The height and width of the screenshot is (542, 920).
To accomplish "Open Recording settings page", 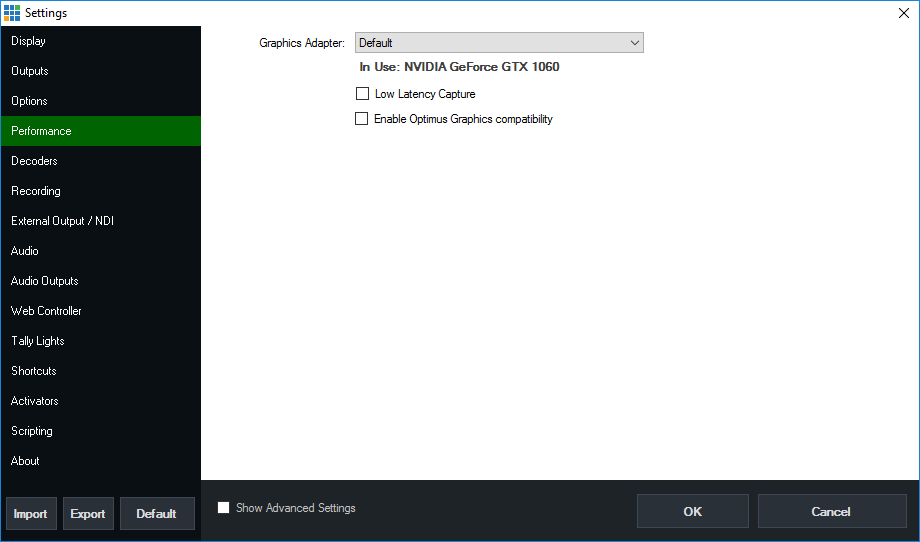I will click(101, 191).
